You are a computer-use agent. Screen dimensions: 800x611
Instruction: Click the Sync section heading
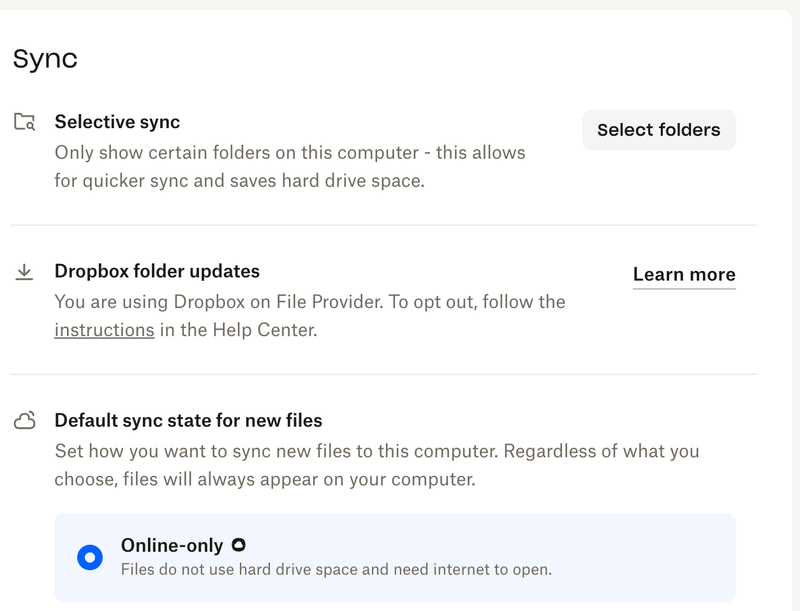pos(45,59)
